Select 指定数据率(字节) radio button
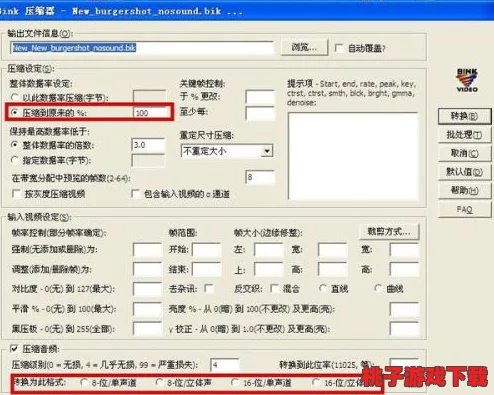 click(15, 160)
